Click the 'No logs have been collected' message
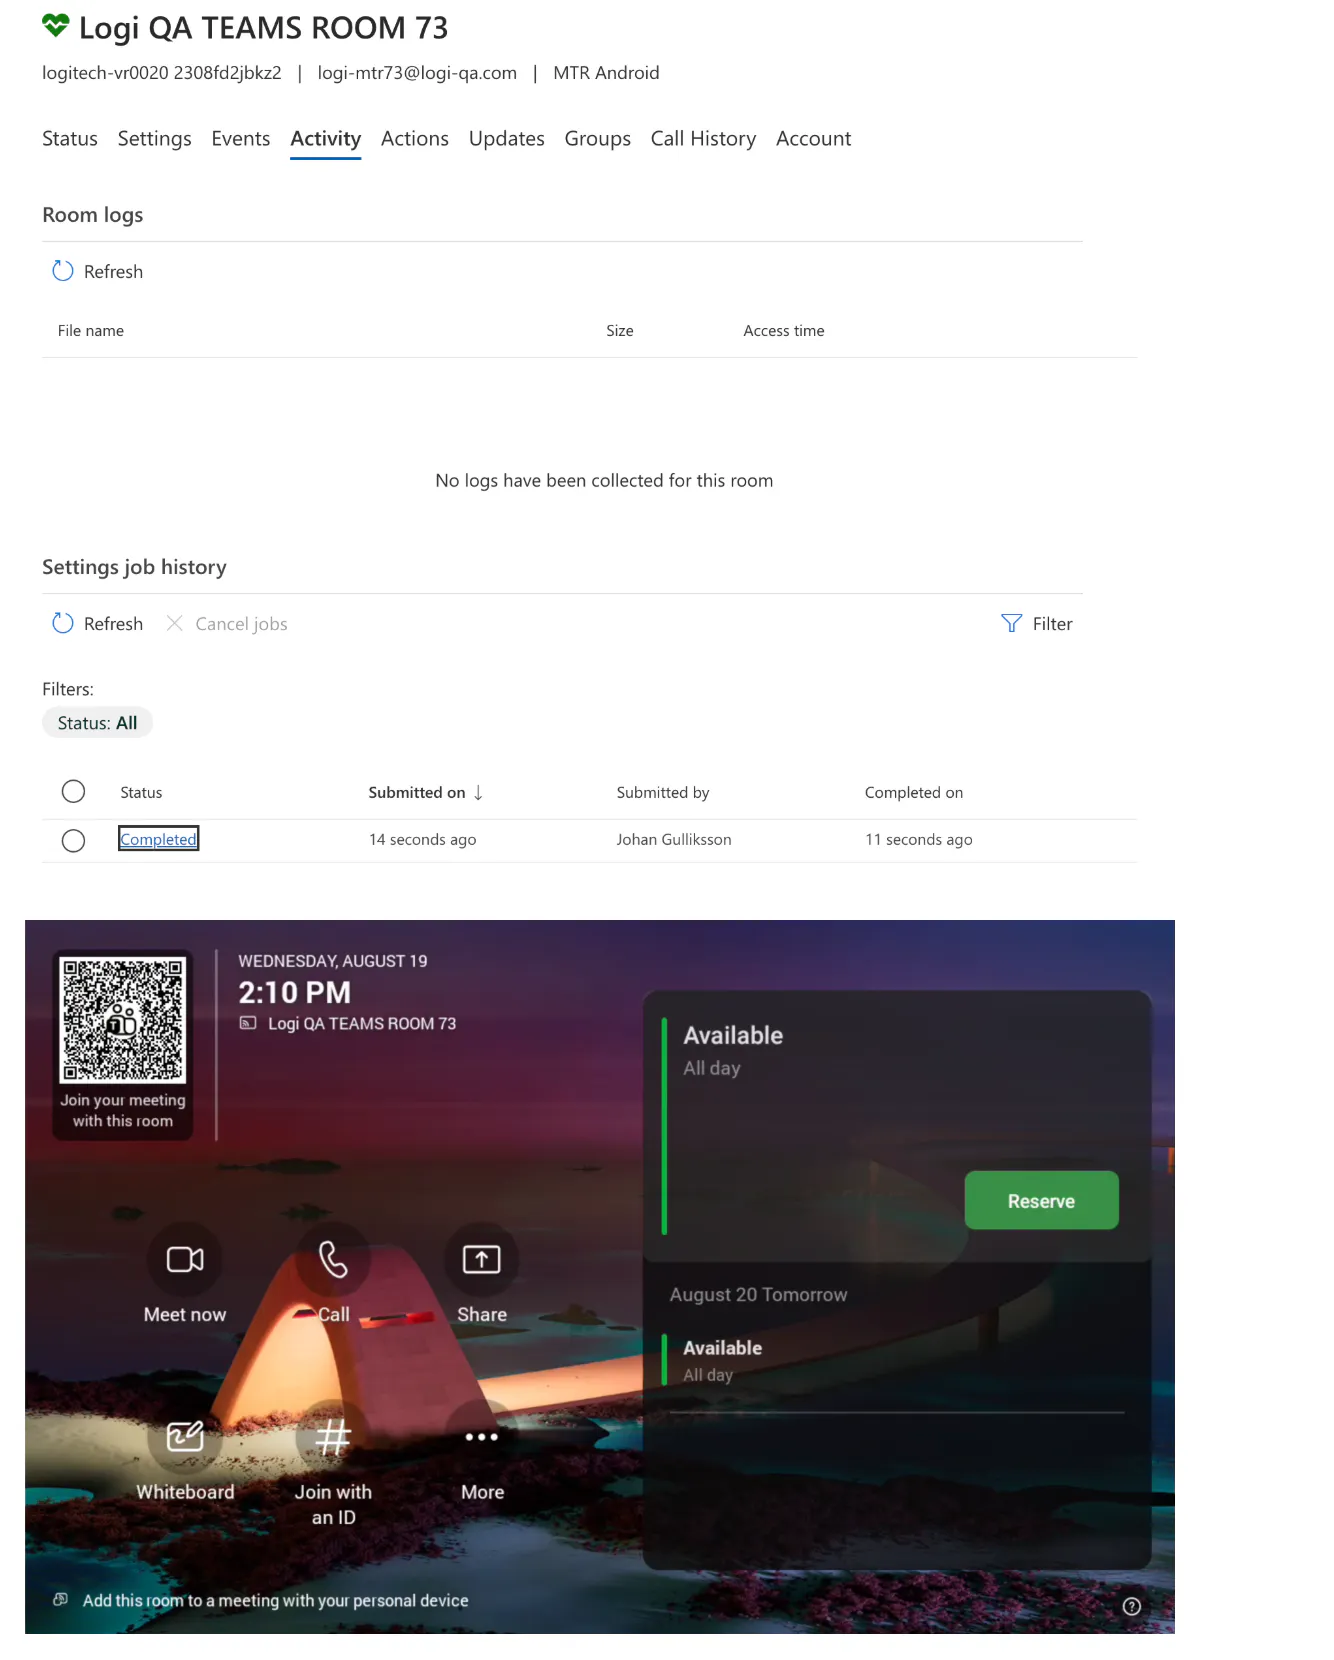 point(604,481)
